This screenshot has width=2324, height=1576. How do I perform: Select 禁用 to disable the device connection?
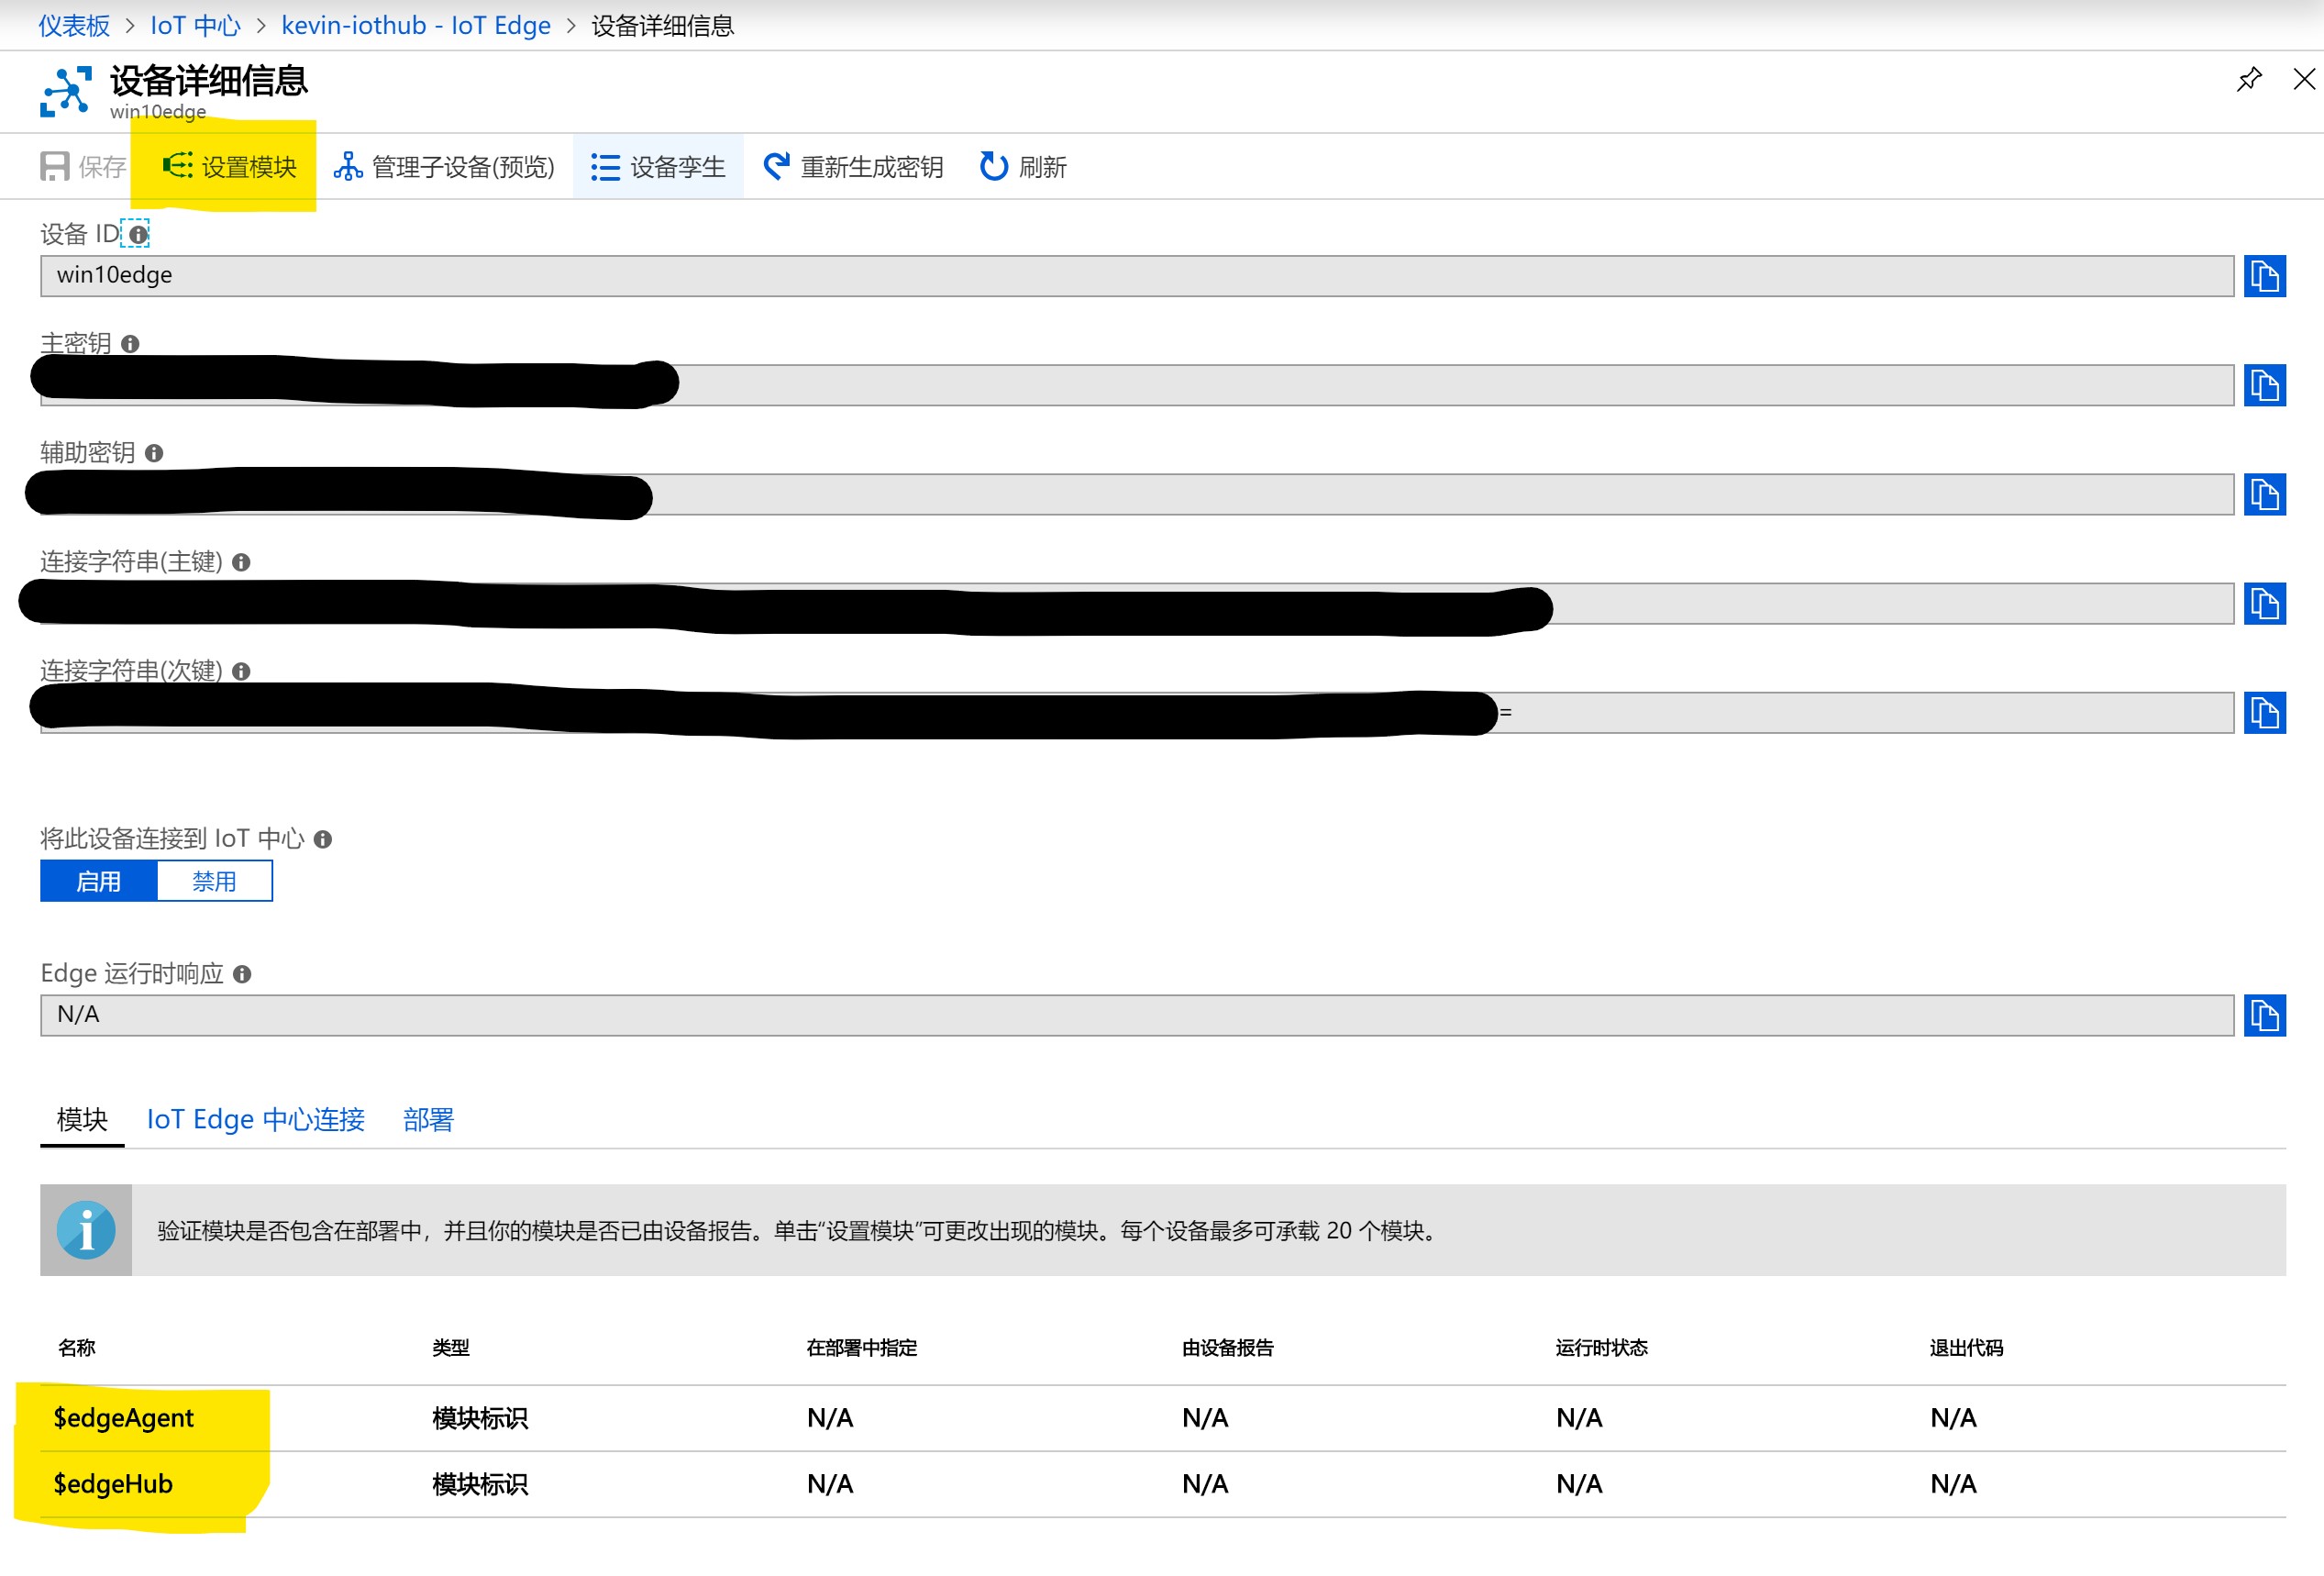(214, 881)
